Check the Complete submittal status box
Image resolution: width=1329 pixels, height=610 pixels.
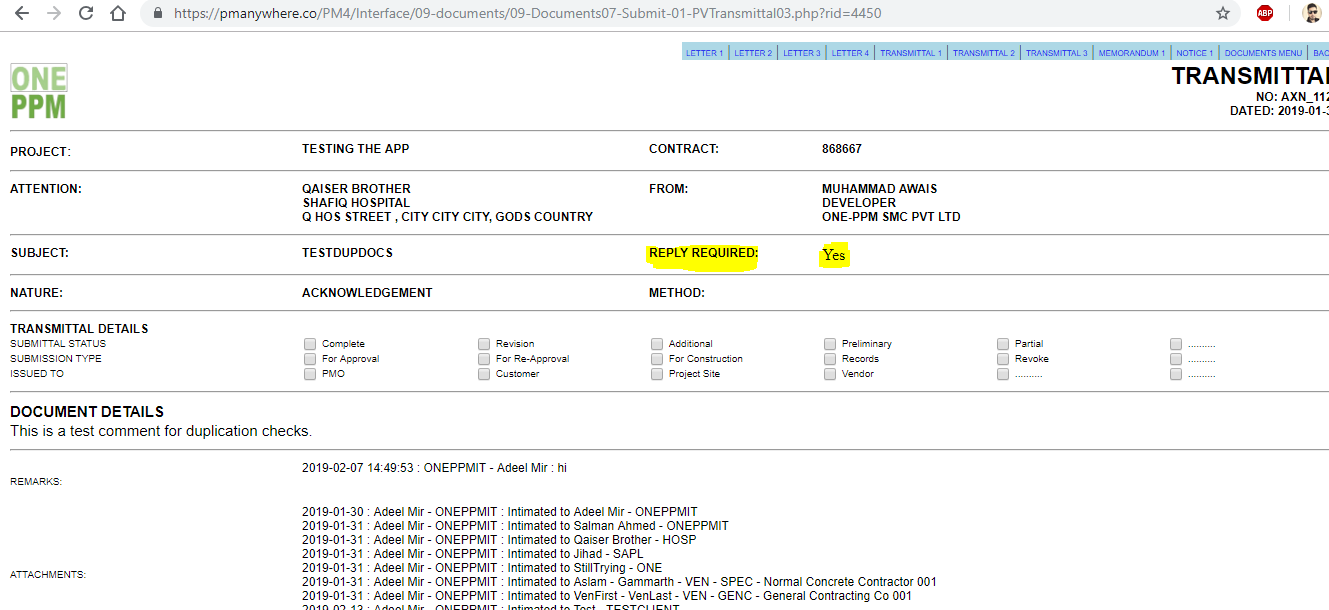(310, 344)
